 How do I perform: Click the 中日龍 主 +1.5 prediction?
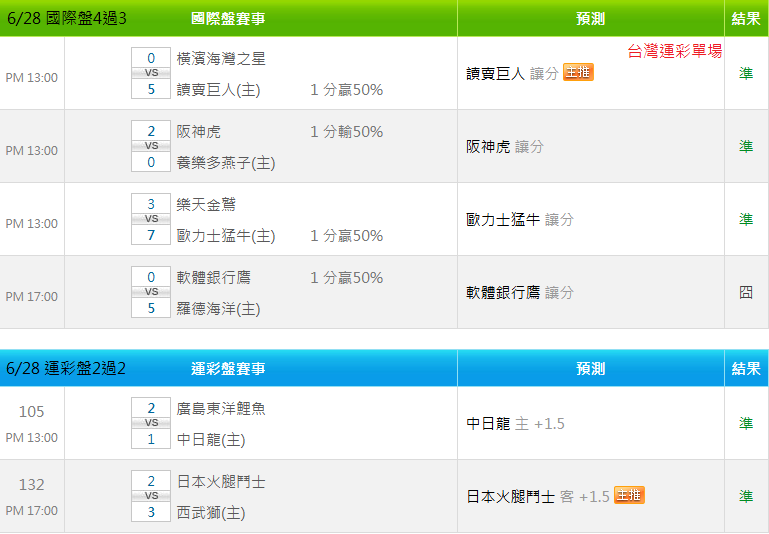pyautogui.click(x=515, y=424)
